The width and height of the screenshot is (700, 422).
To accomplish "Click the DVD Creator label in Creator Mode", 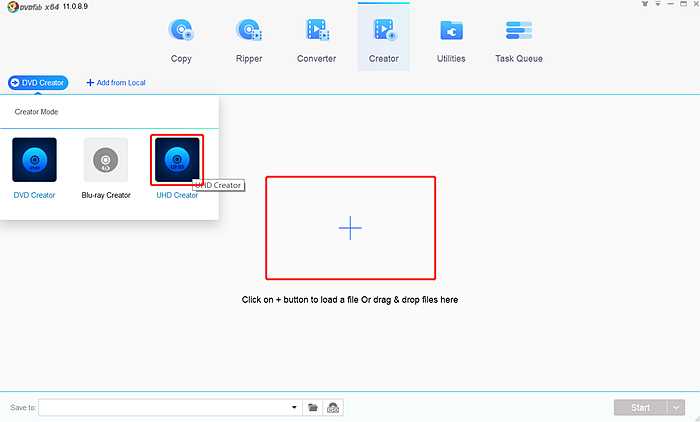I will pos(34,195).
